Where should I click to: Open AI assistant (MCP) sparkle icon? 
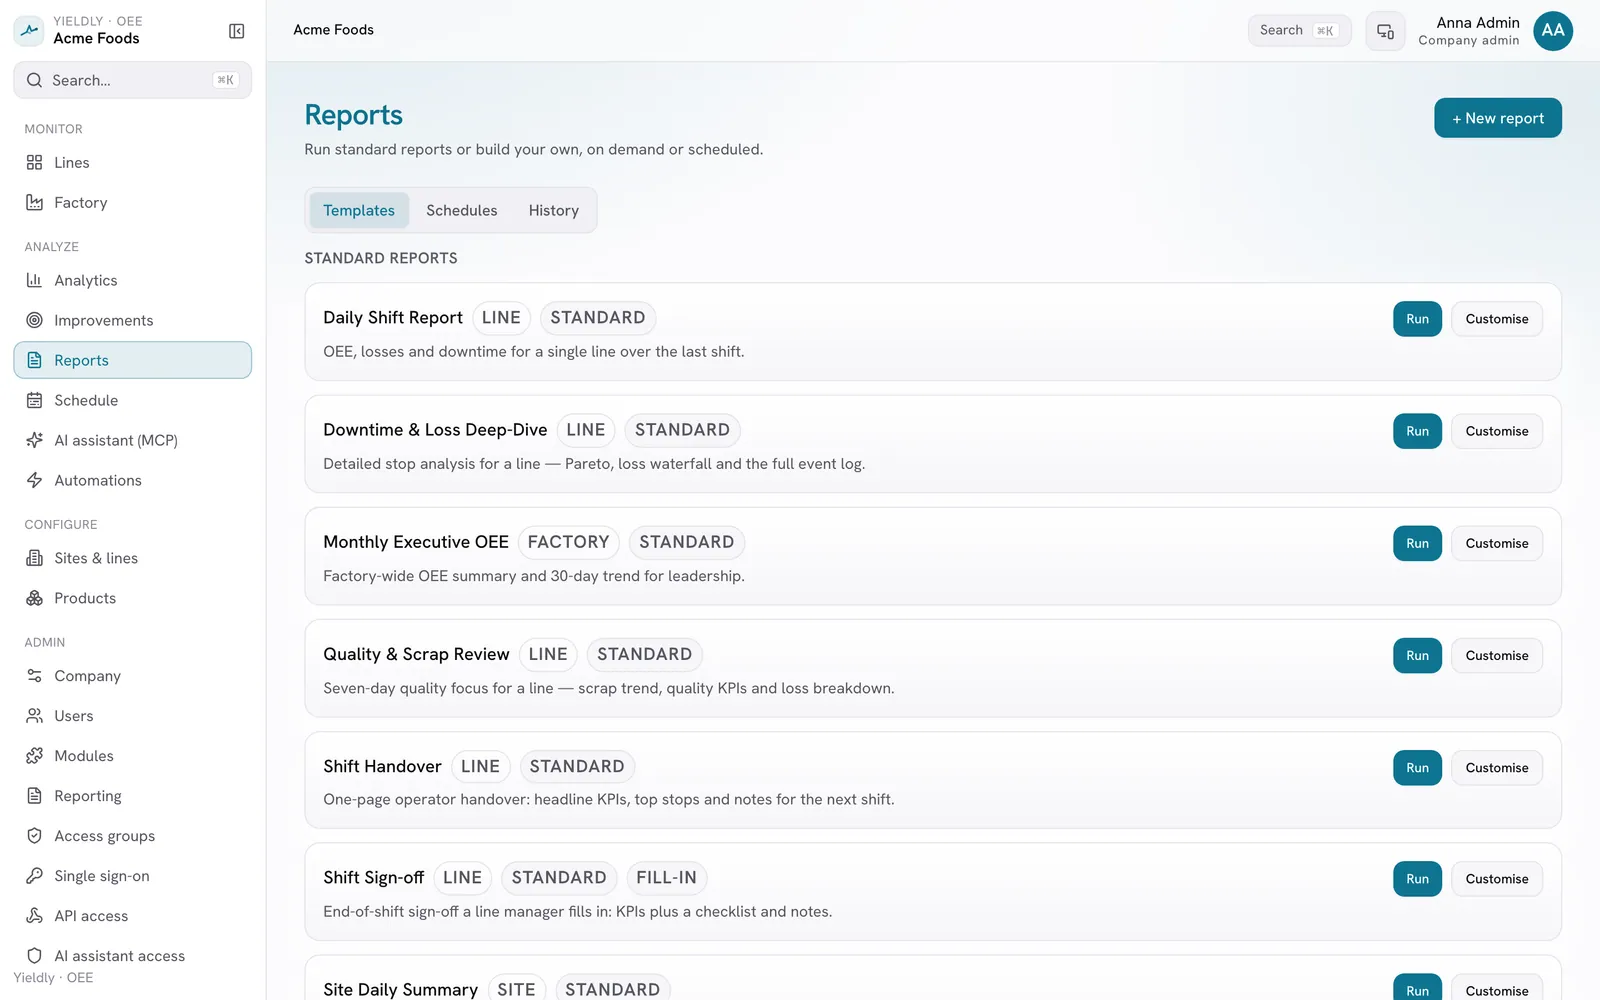[x=34, y=440]
